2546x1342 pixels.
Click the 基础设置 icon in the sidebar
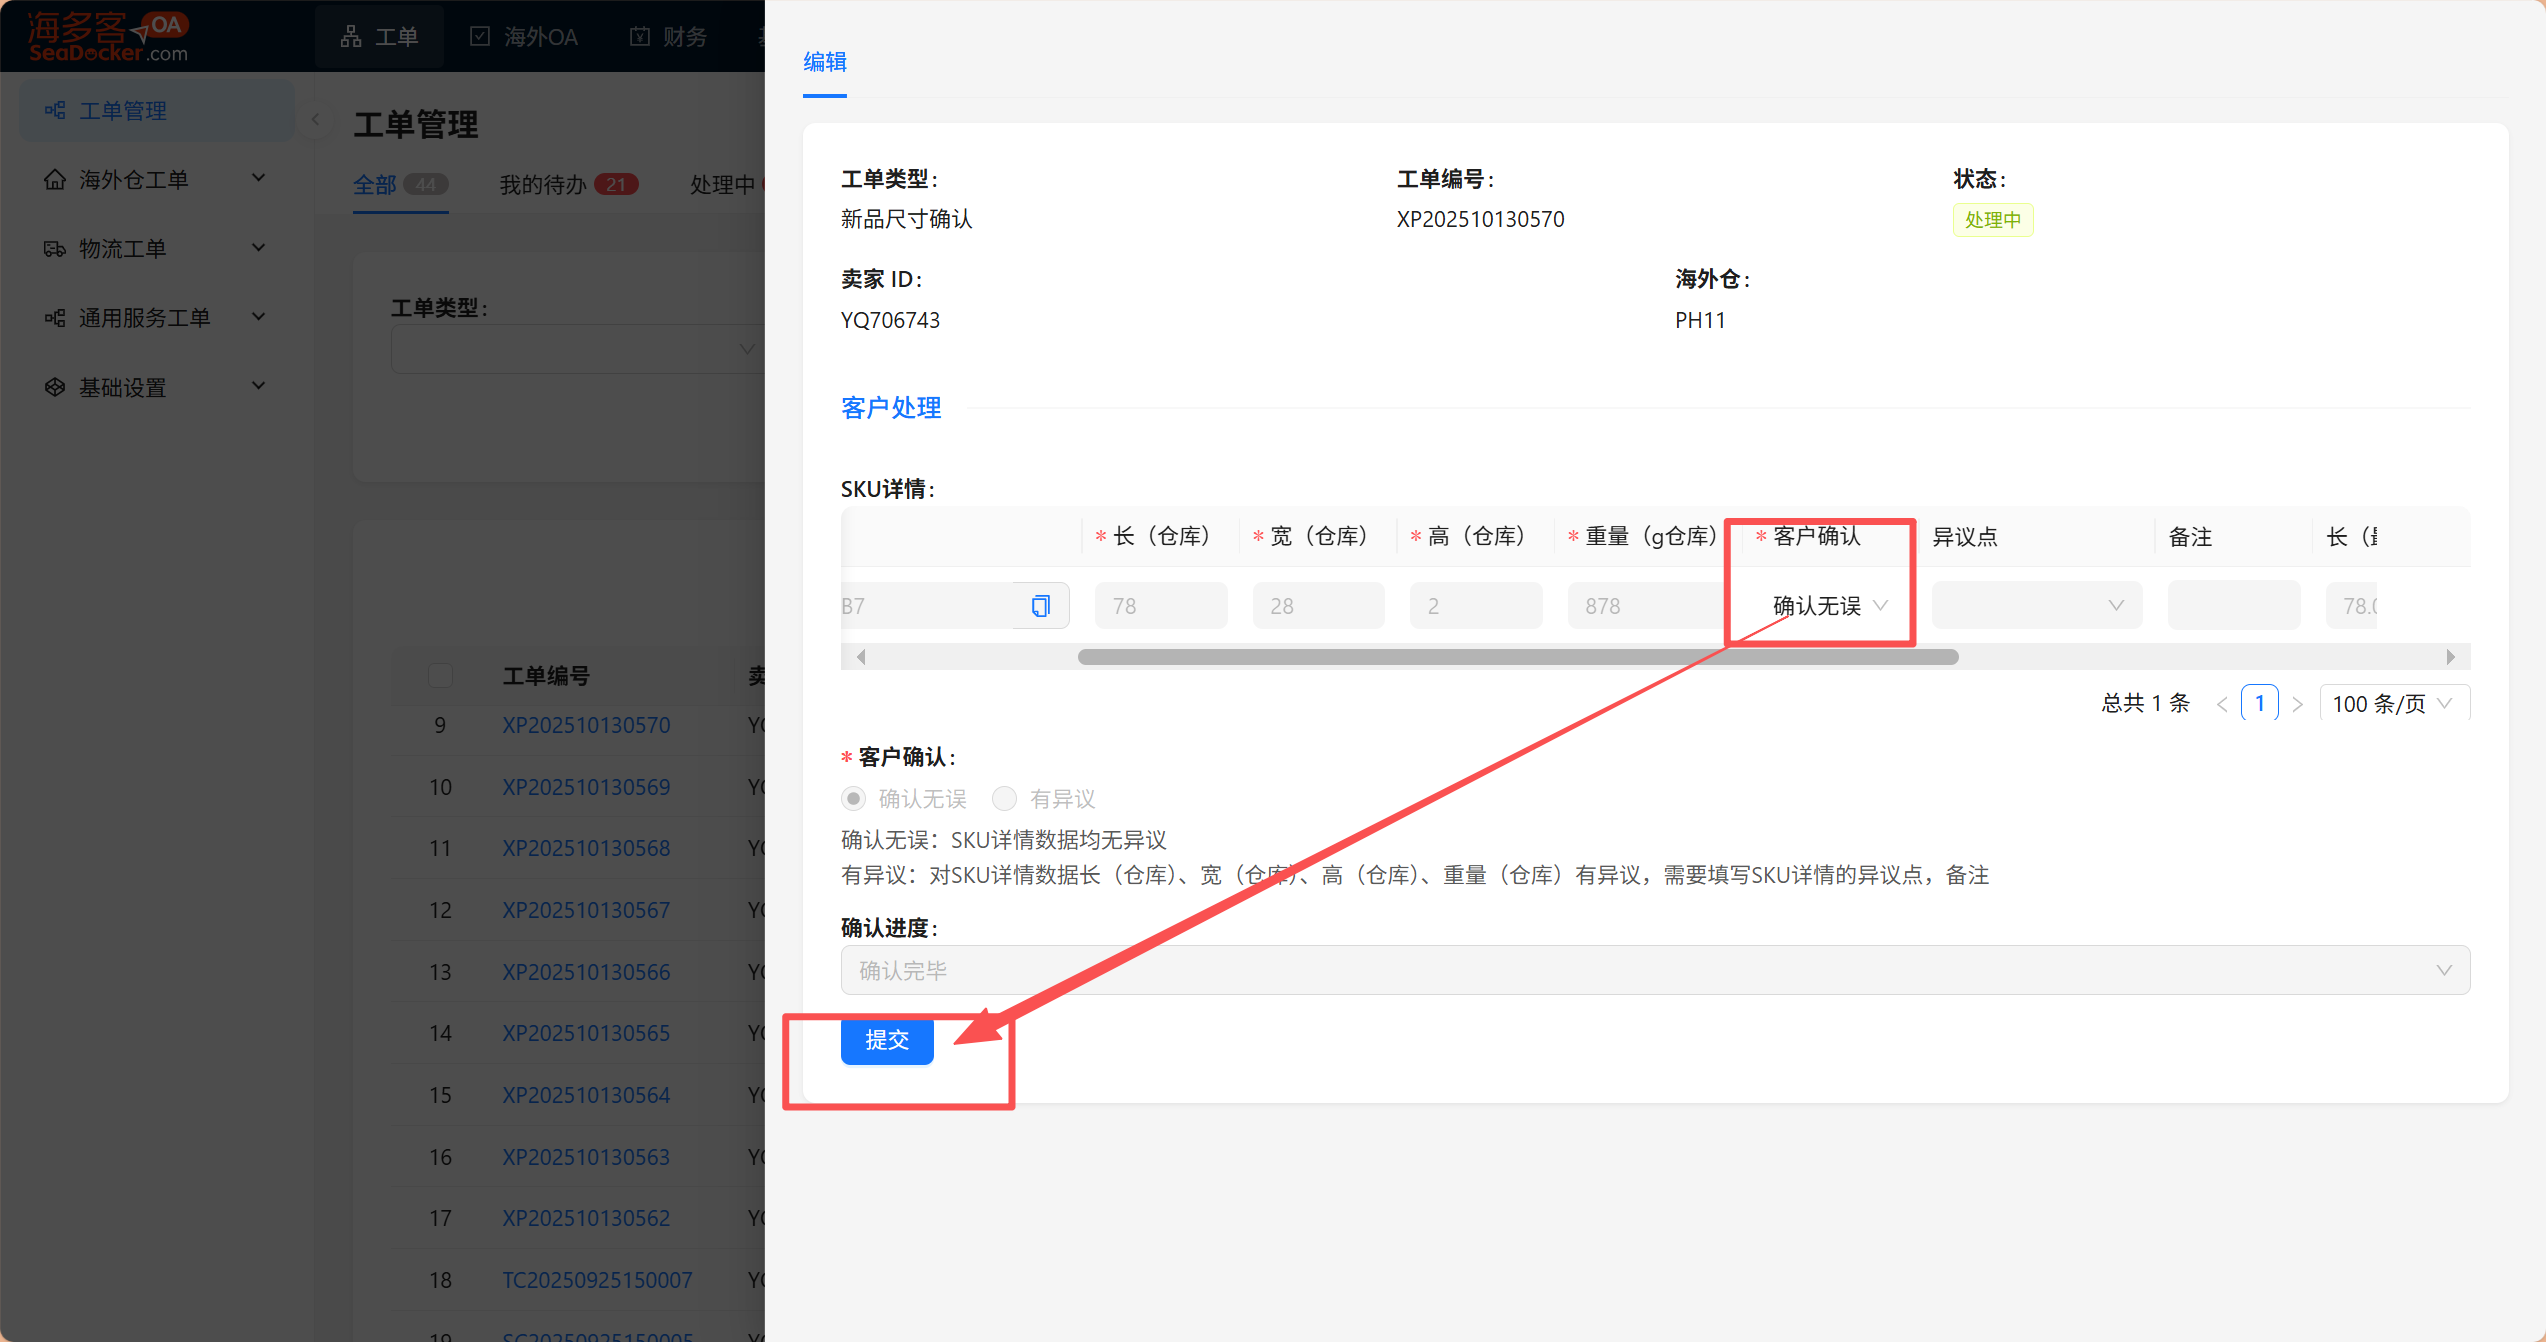pos(55,387)
